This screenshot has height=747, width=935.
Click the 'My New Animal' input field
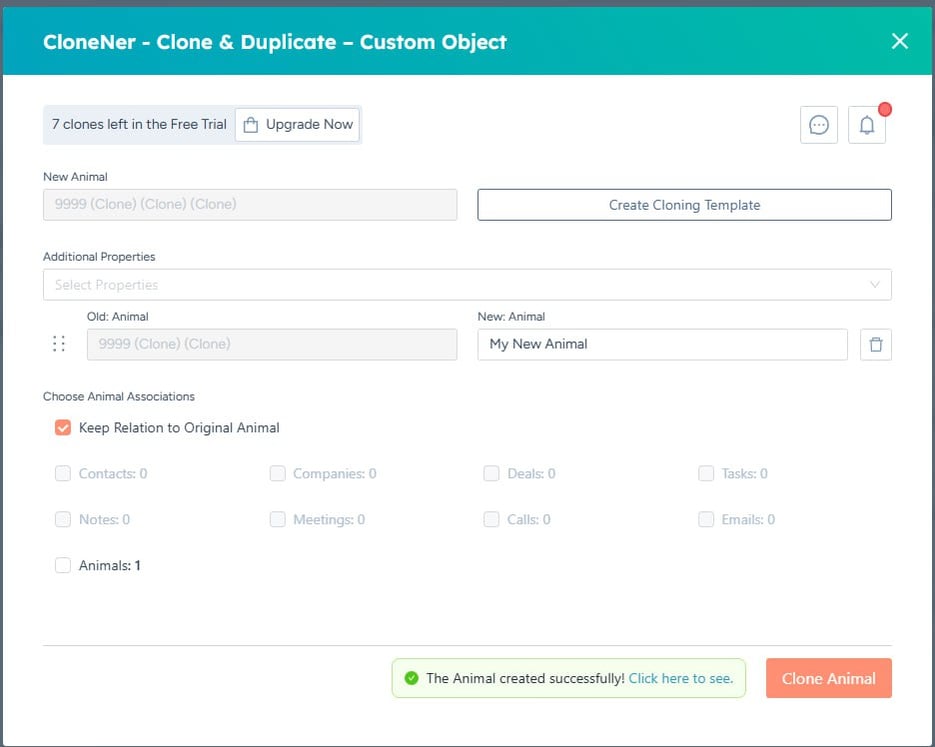click(662, 345)
